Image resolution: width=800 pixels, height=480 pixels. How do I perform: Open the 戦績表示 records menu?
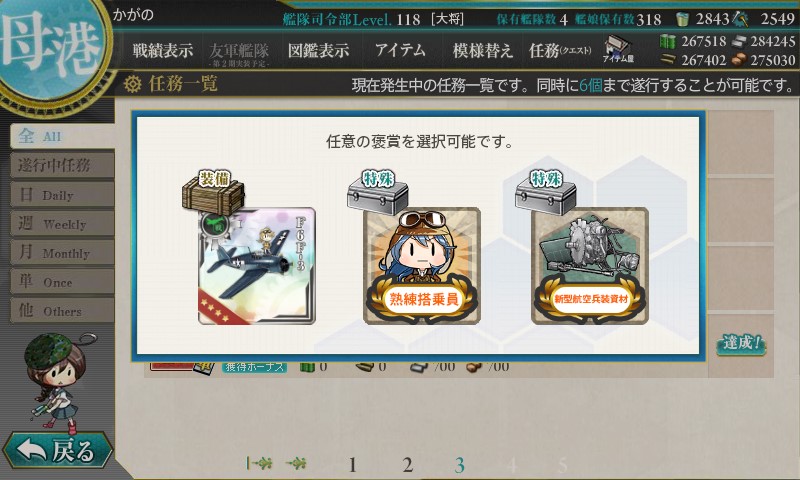(x=163, y=50)
